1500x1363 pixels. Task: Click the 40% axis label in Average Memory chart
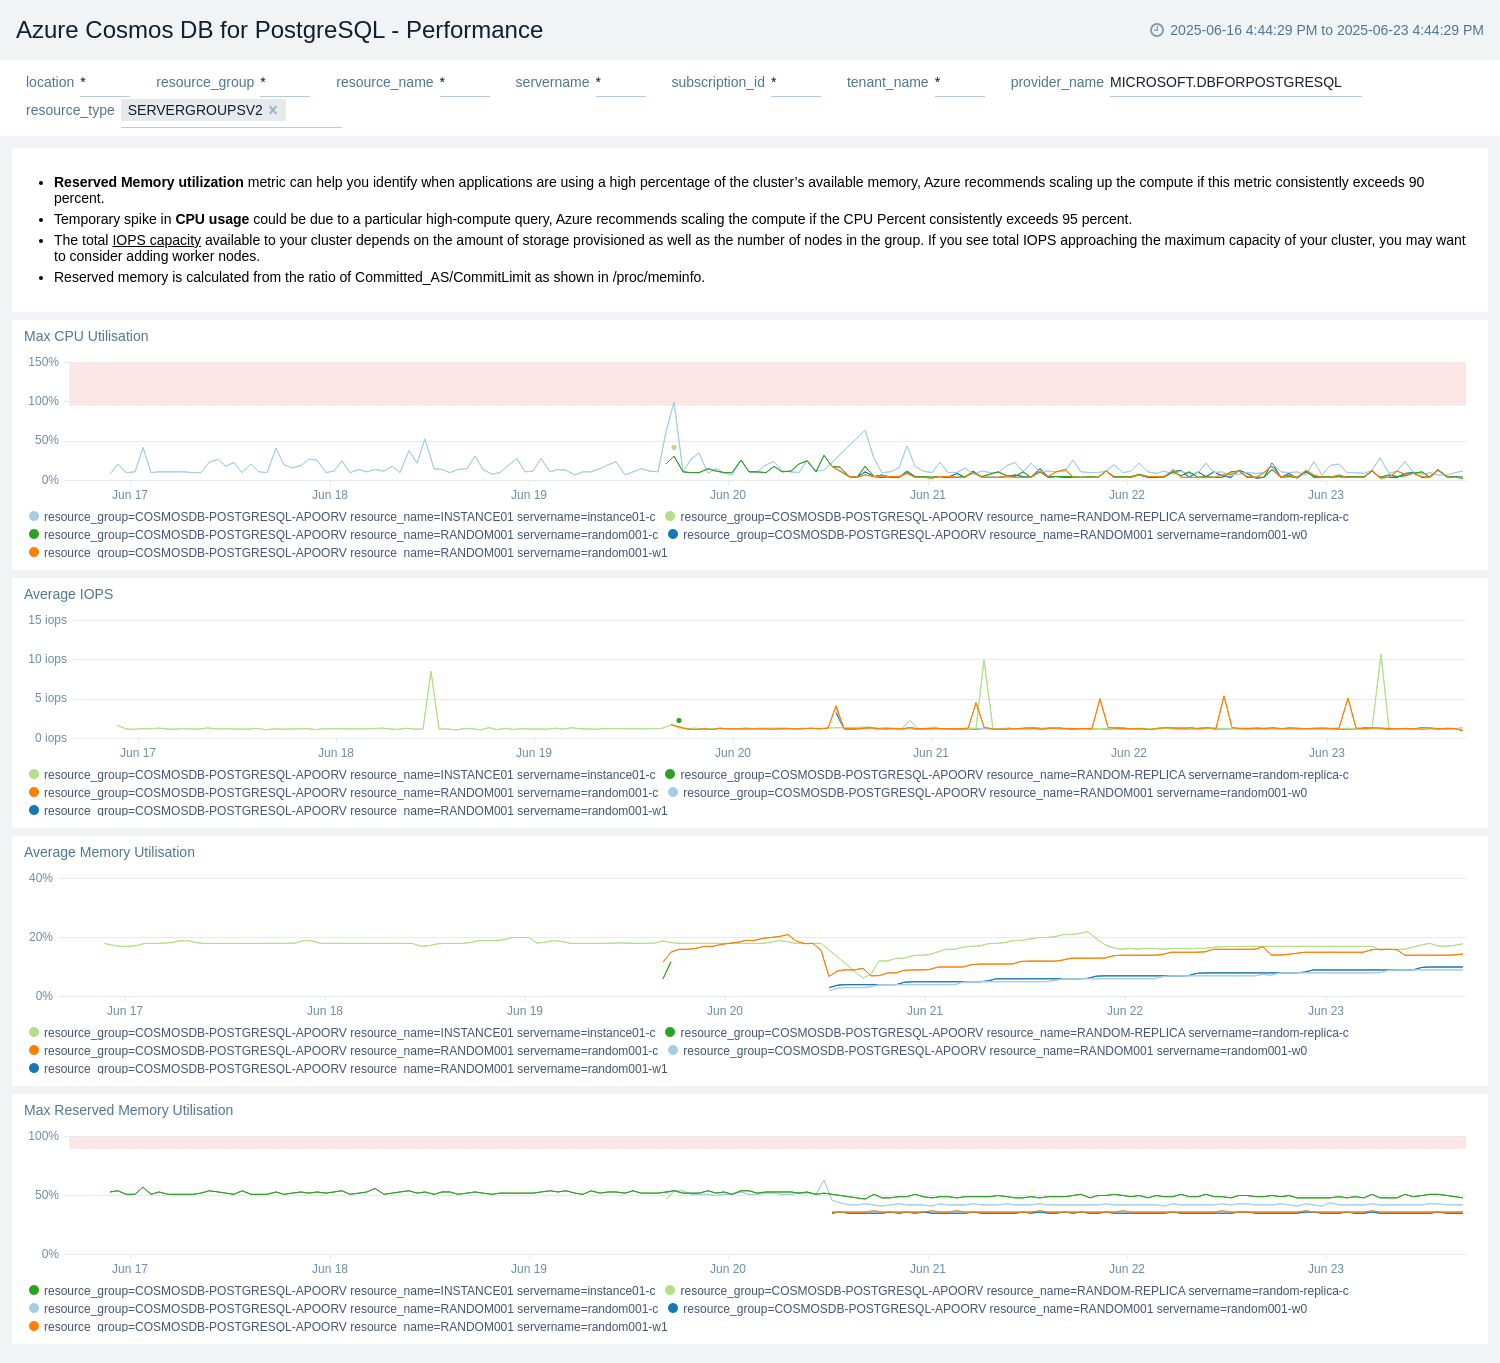tap(41, 878)
